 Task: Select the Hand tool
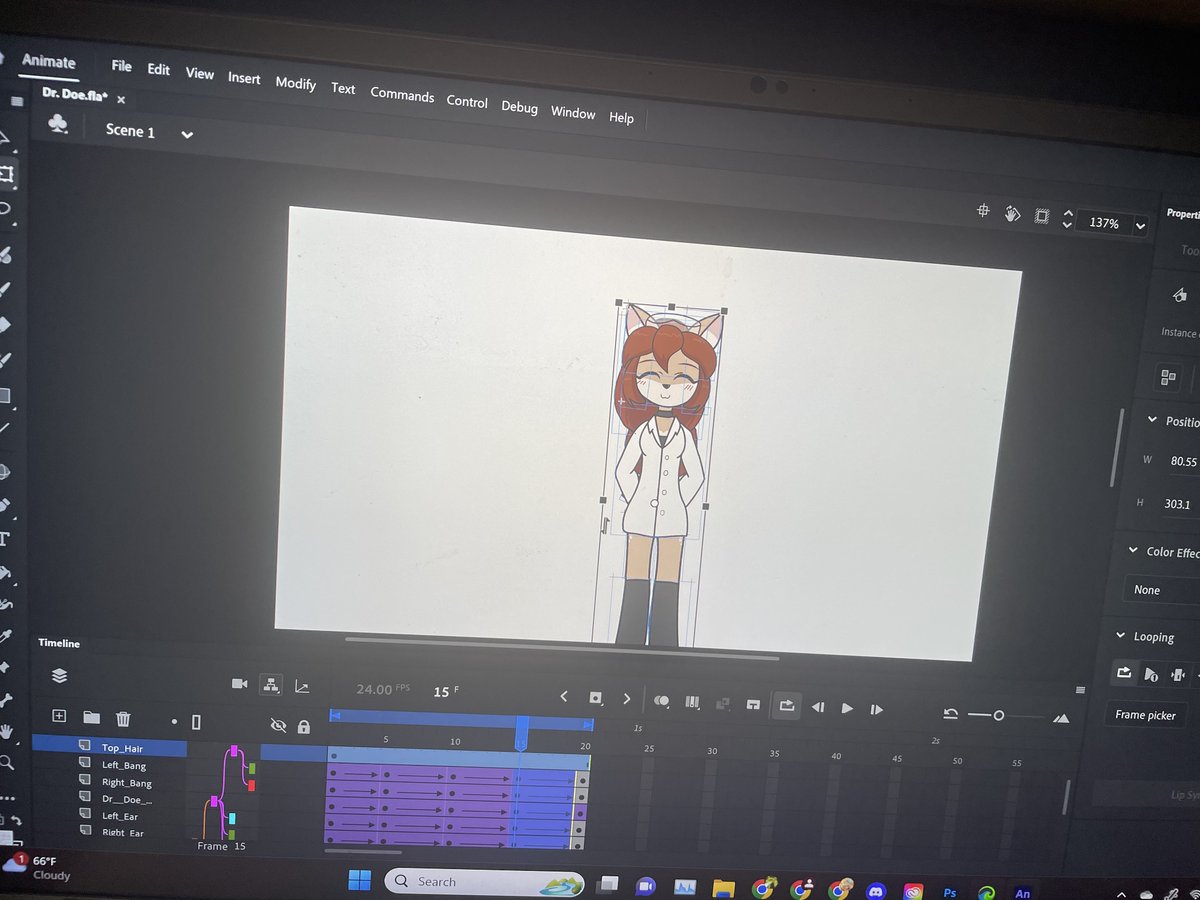click(x=7, y=732)
